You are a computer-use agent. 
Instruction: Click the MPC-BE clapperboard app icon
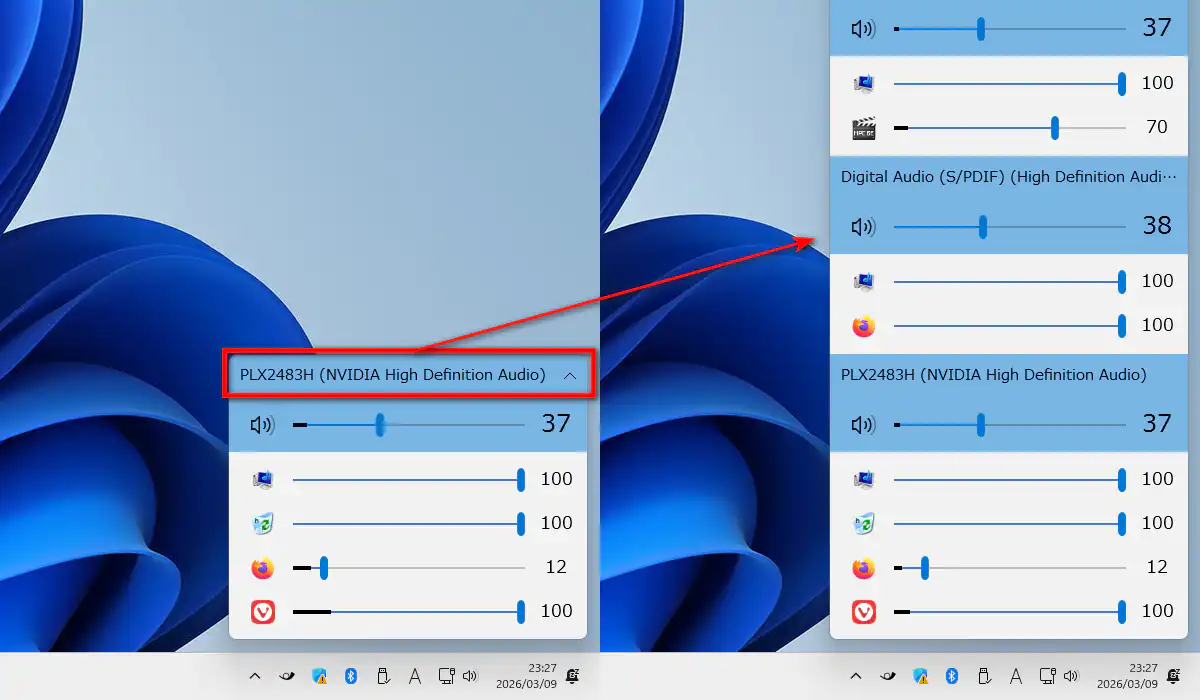coord(863,128)
